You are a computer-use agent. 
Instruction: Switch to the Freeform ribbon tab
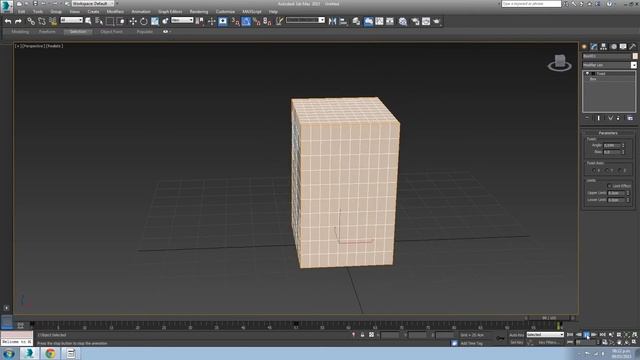click(47, 31)
